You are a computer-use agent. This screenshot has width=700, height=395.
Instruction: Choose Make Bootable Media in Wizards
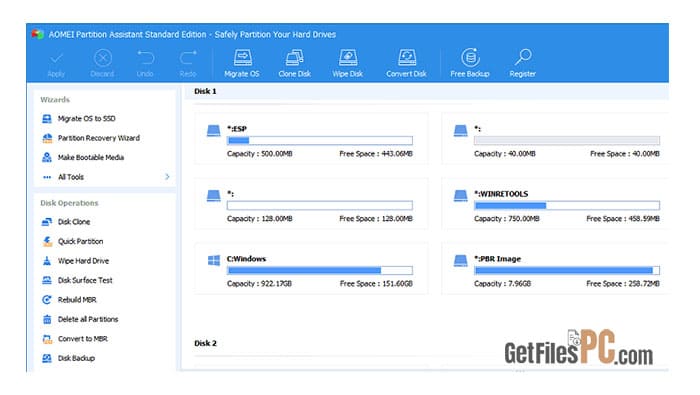point(91,158)
